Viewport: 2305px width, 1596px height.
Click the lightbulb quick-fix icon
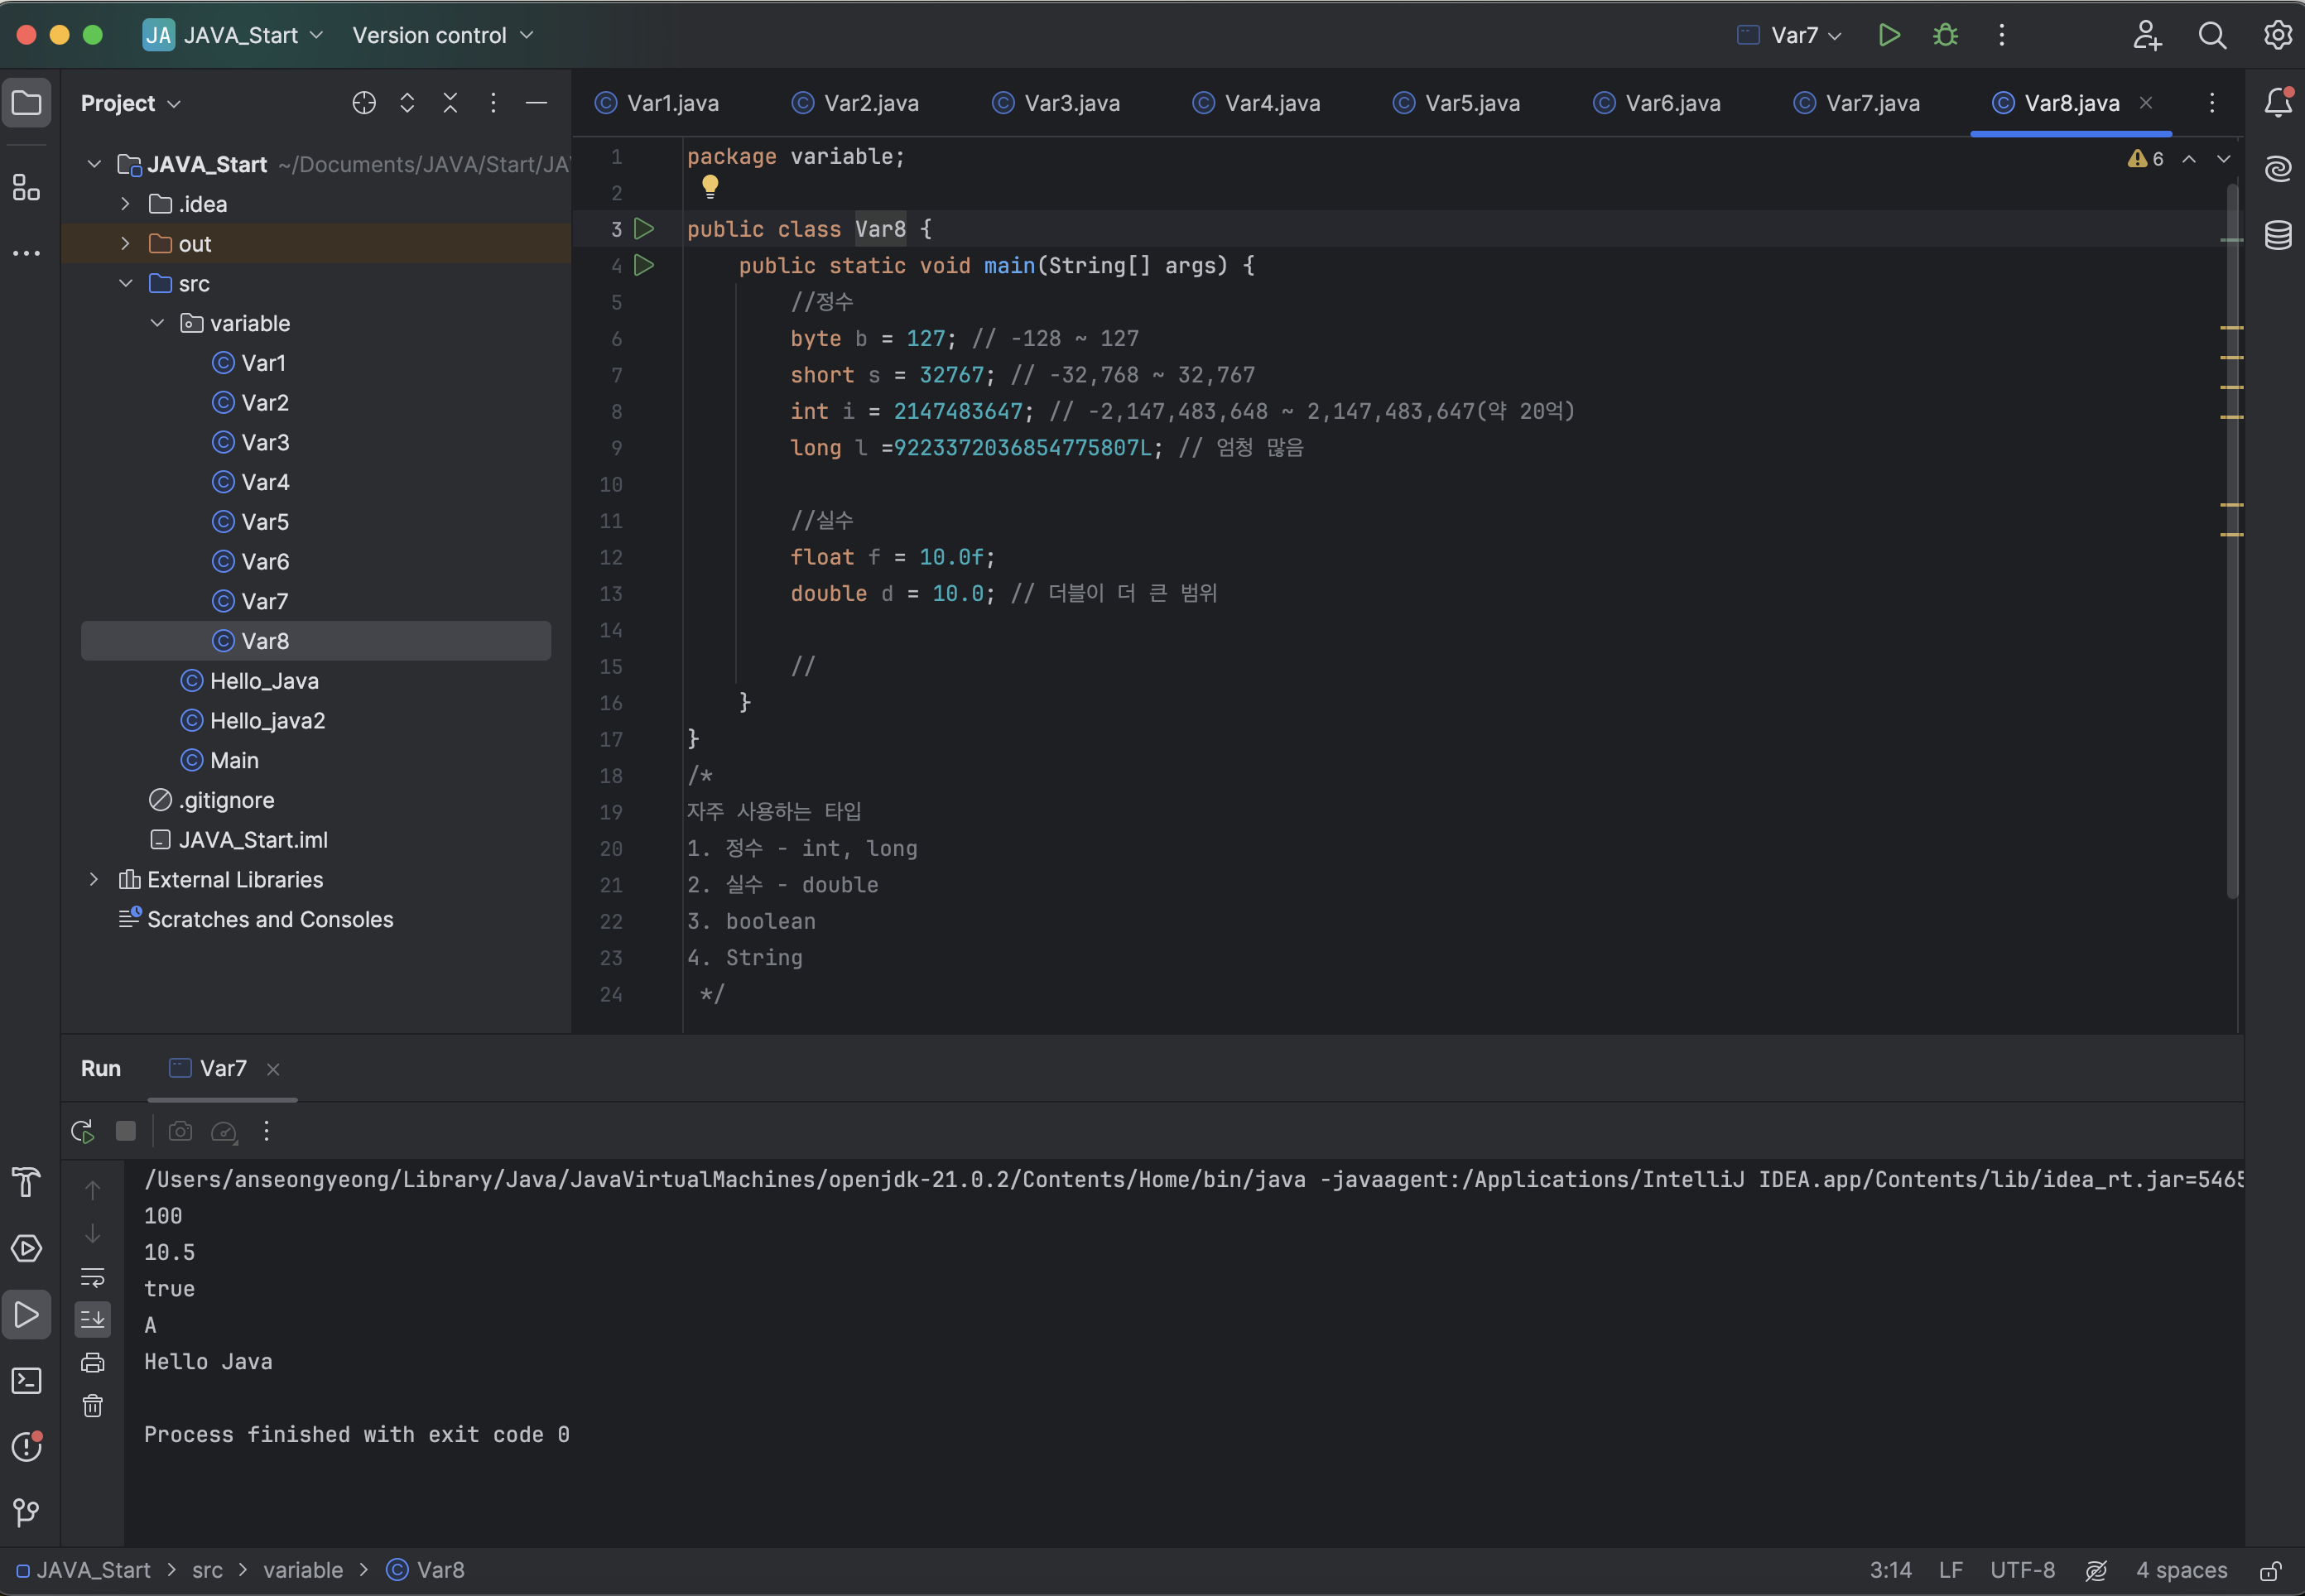[710, 186]
